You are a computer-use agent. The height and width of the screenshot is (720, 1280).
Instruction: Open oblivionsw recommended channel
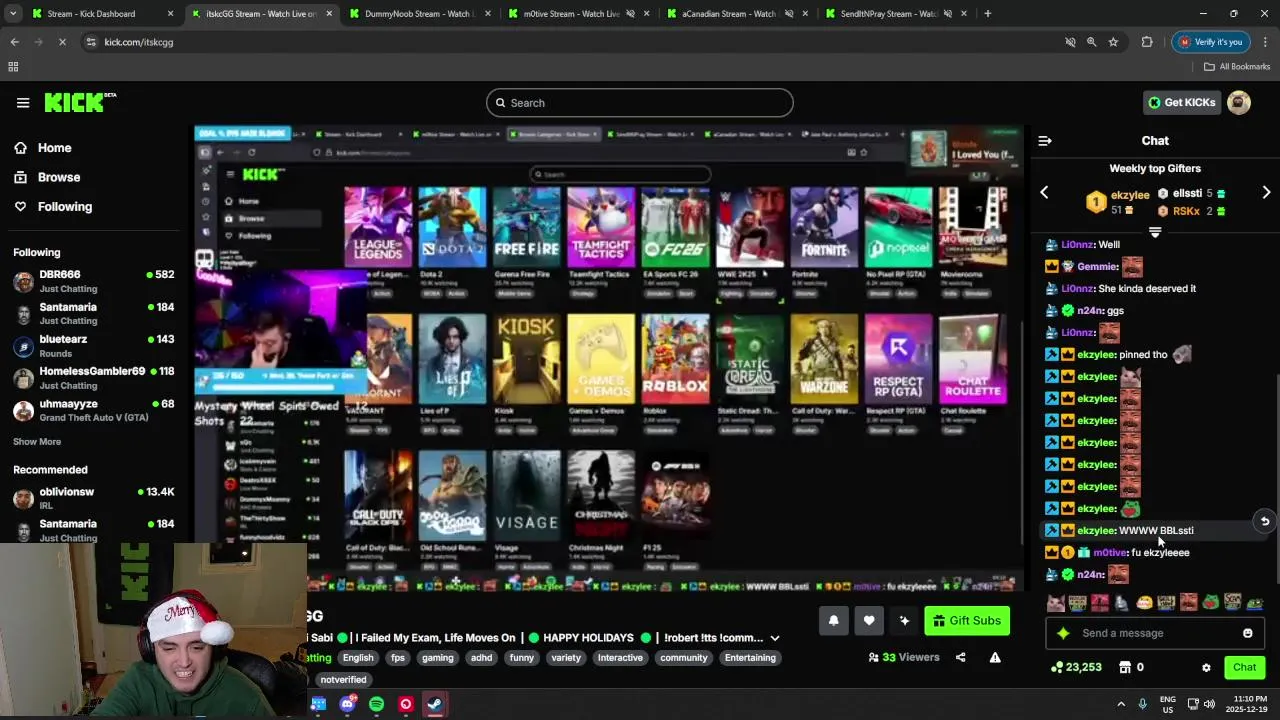click(x=94, y=498)
